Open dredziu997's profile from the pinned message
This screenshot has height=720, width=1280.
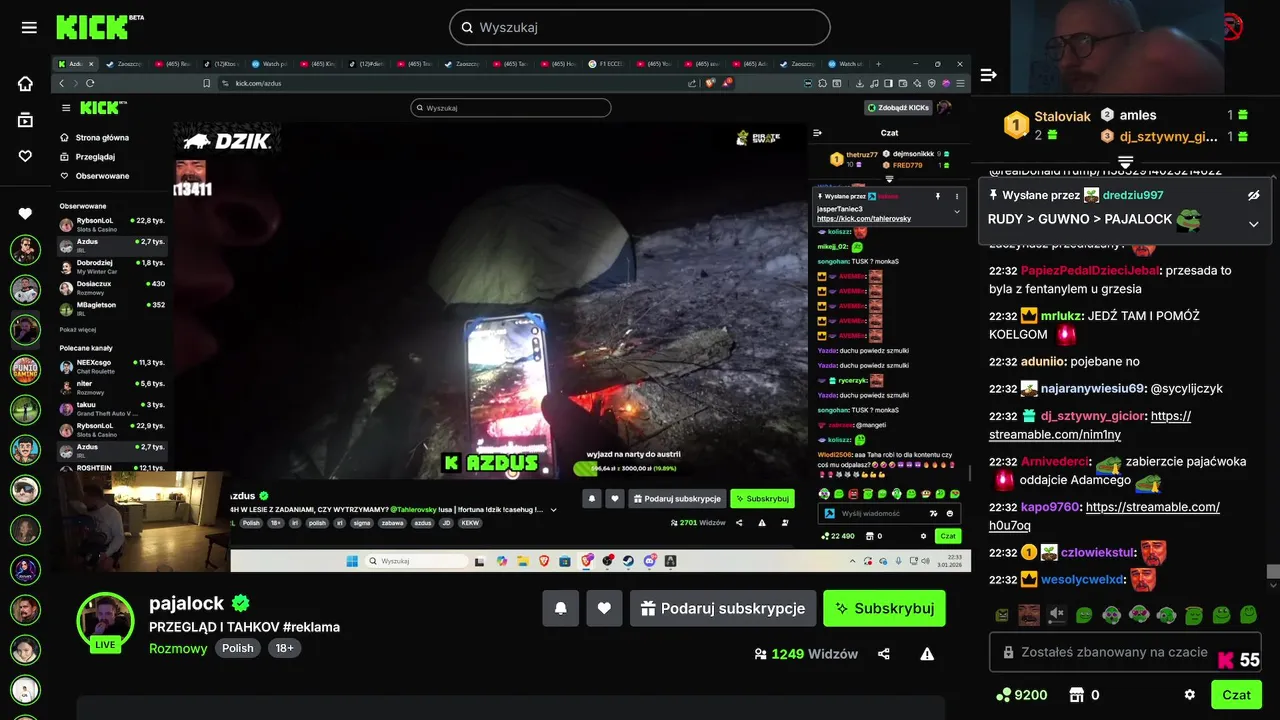click(x=1133, y=195)
